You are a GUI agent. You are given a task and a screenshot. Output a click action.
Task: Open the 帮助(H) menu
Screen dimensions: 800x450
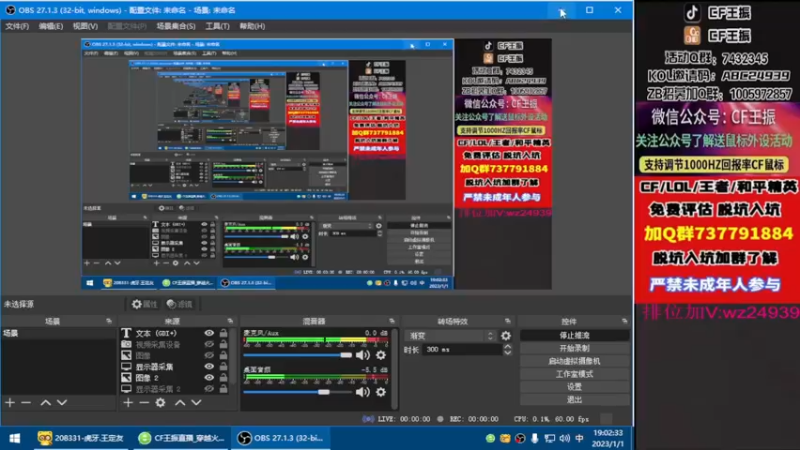[x=252, y=26]
